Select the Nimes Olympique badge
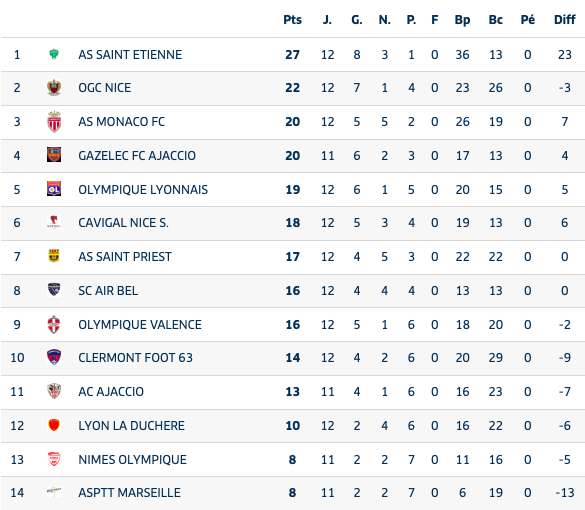585x510 pixels. 54,459
